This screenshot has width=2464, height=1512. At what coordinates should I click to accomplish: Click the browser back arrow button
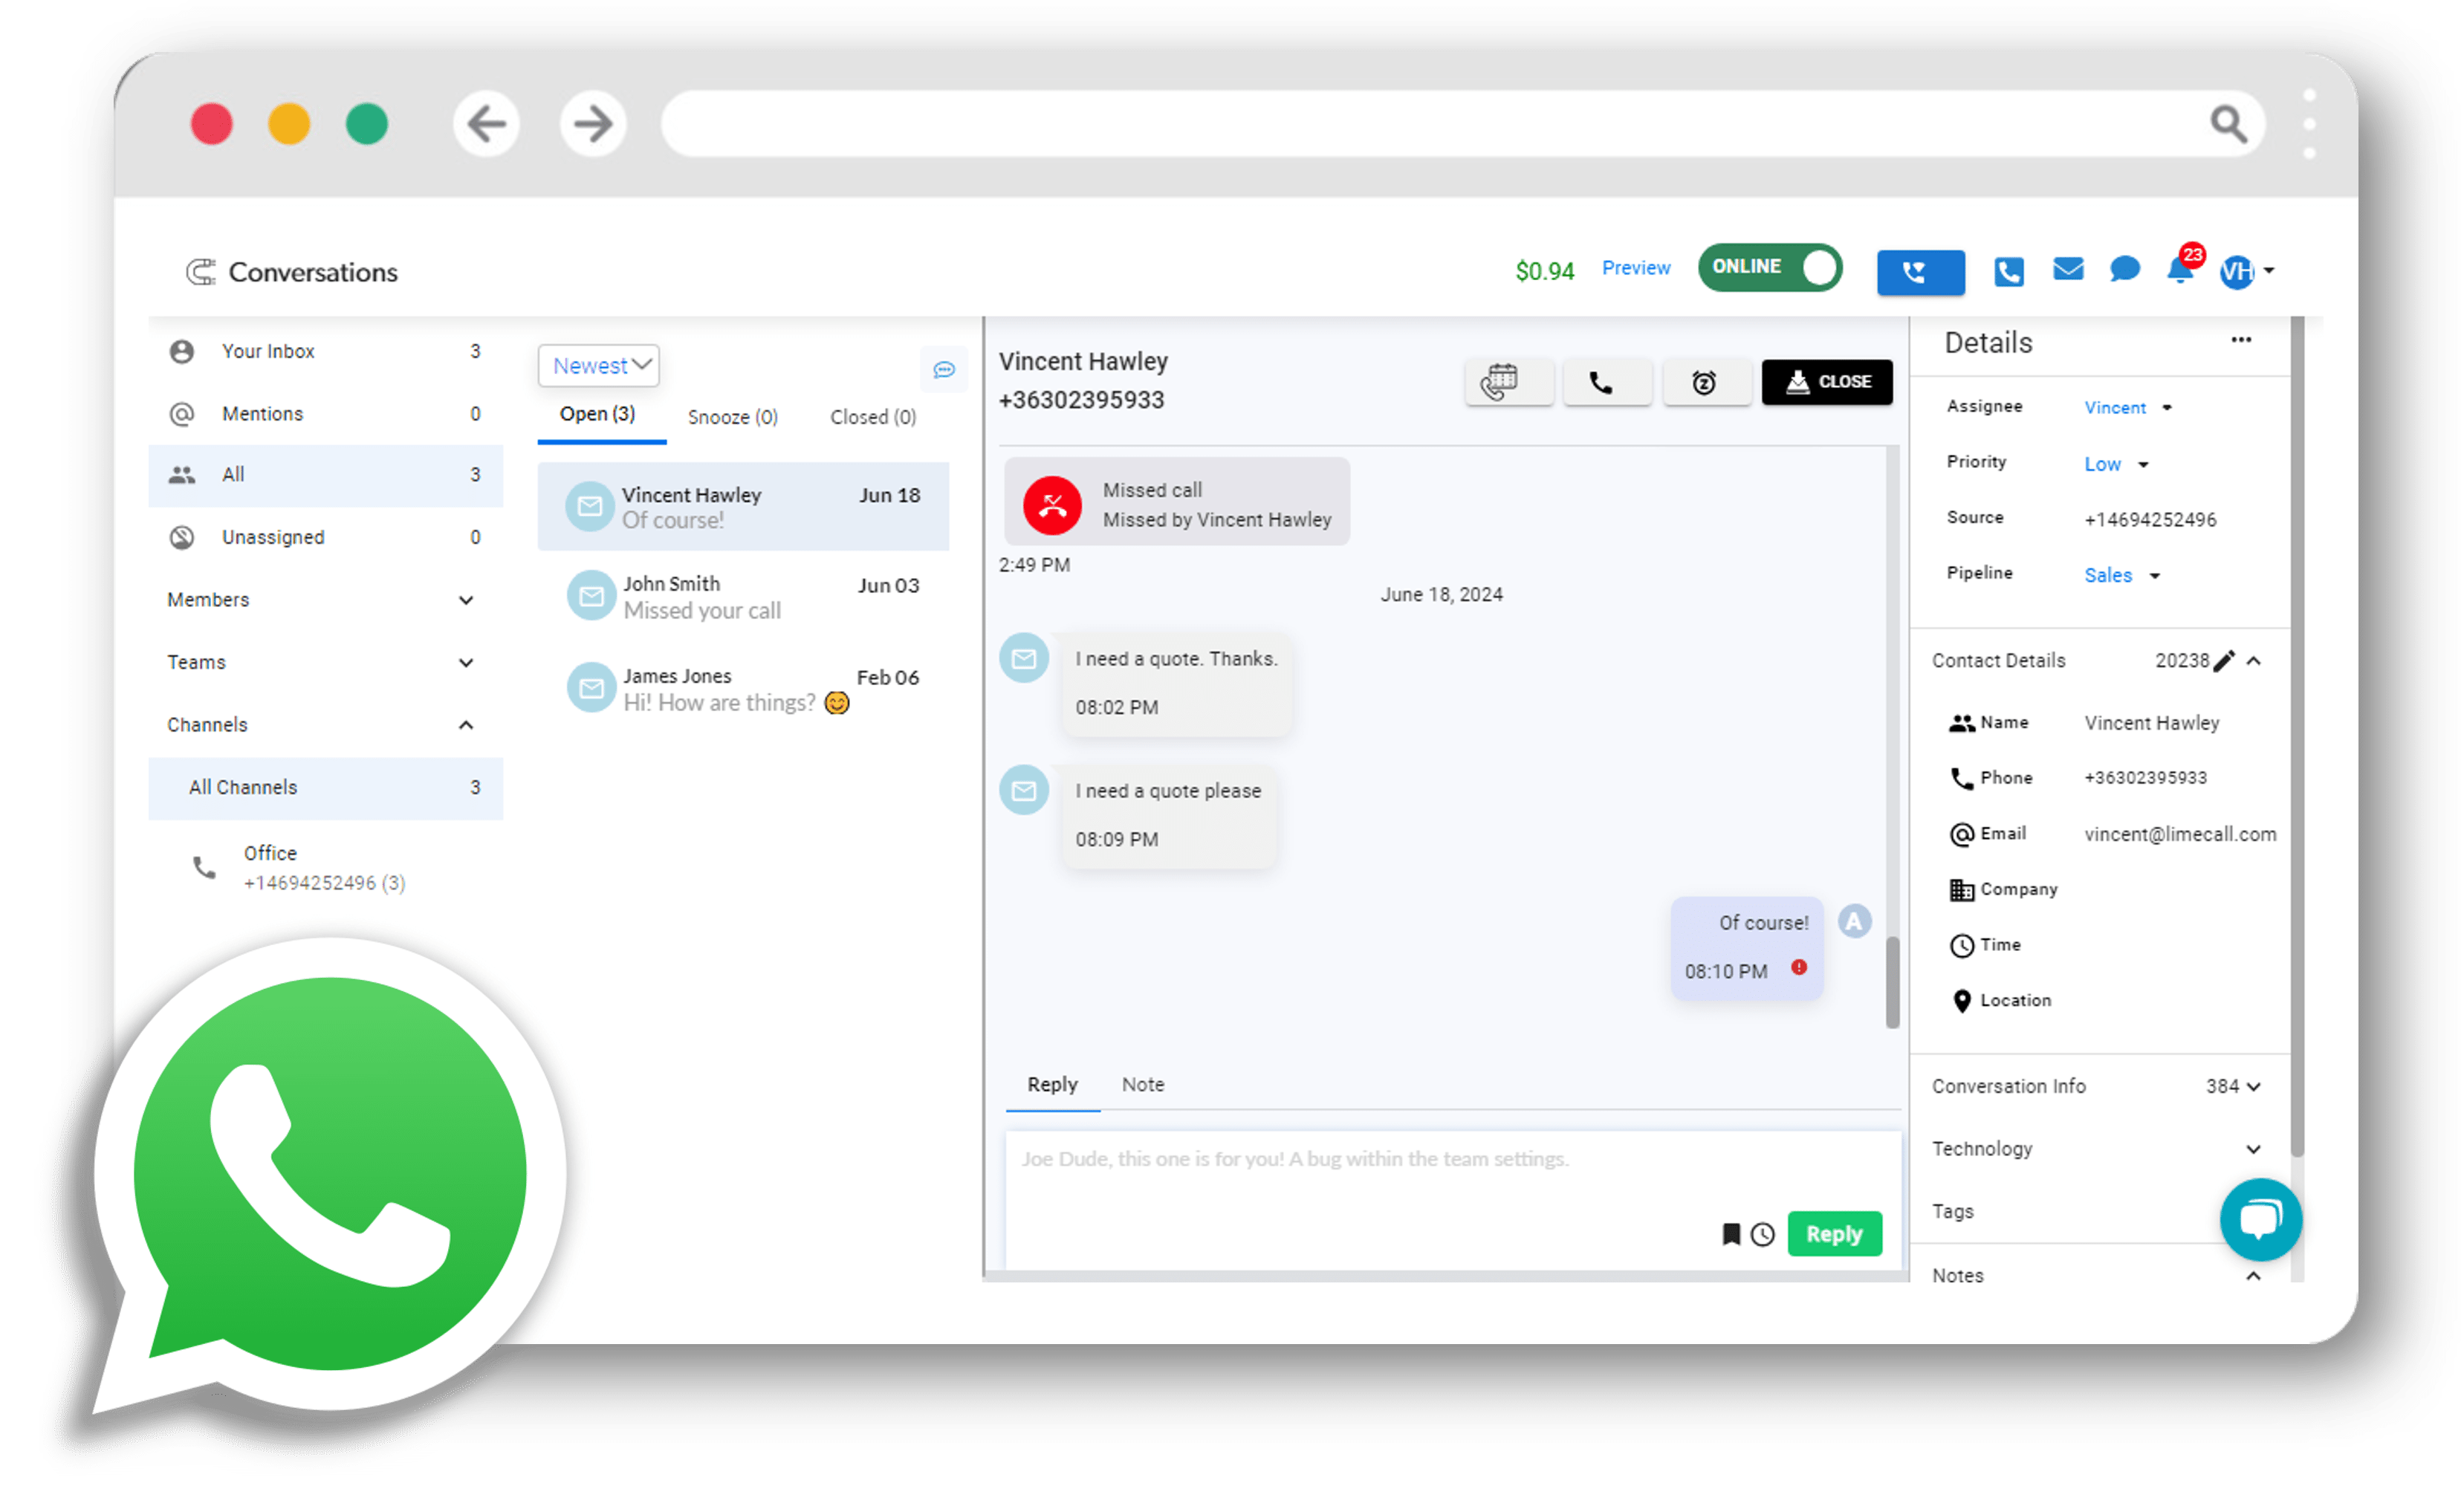click(486, 124)
